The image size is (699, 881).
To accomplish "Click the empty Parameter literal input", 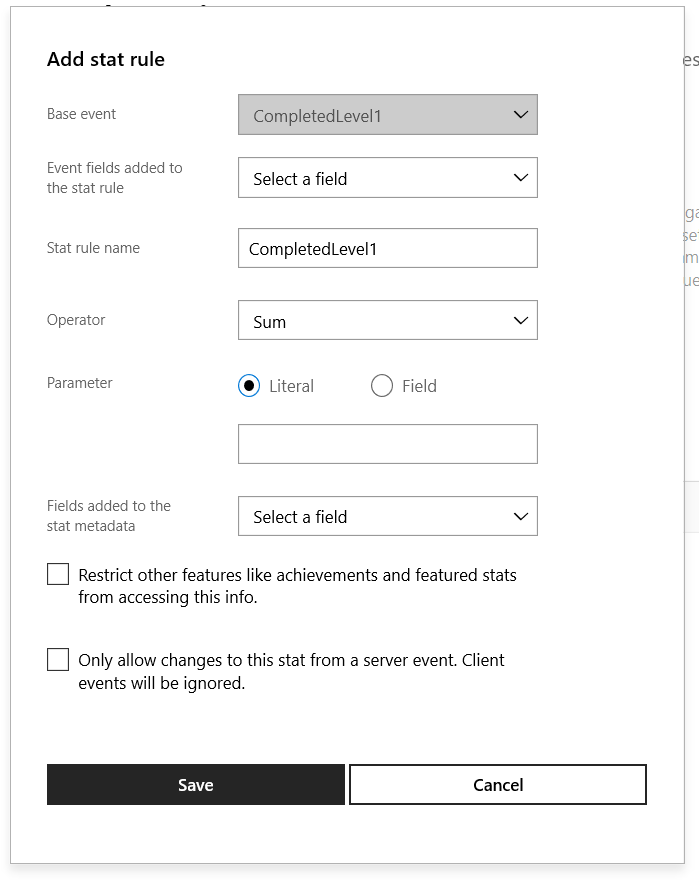I will (388, 443).
